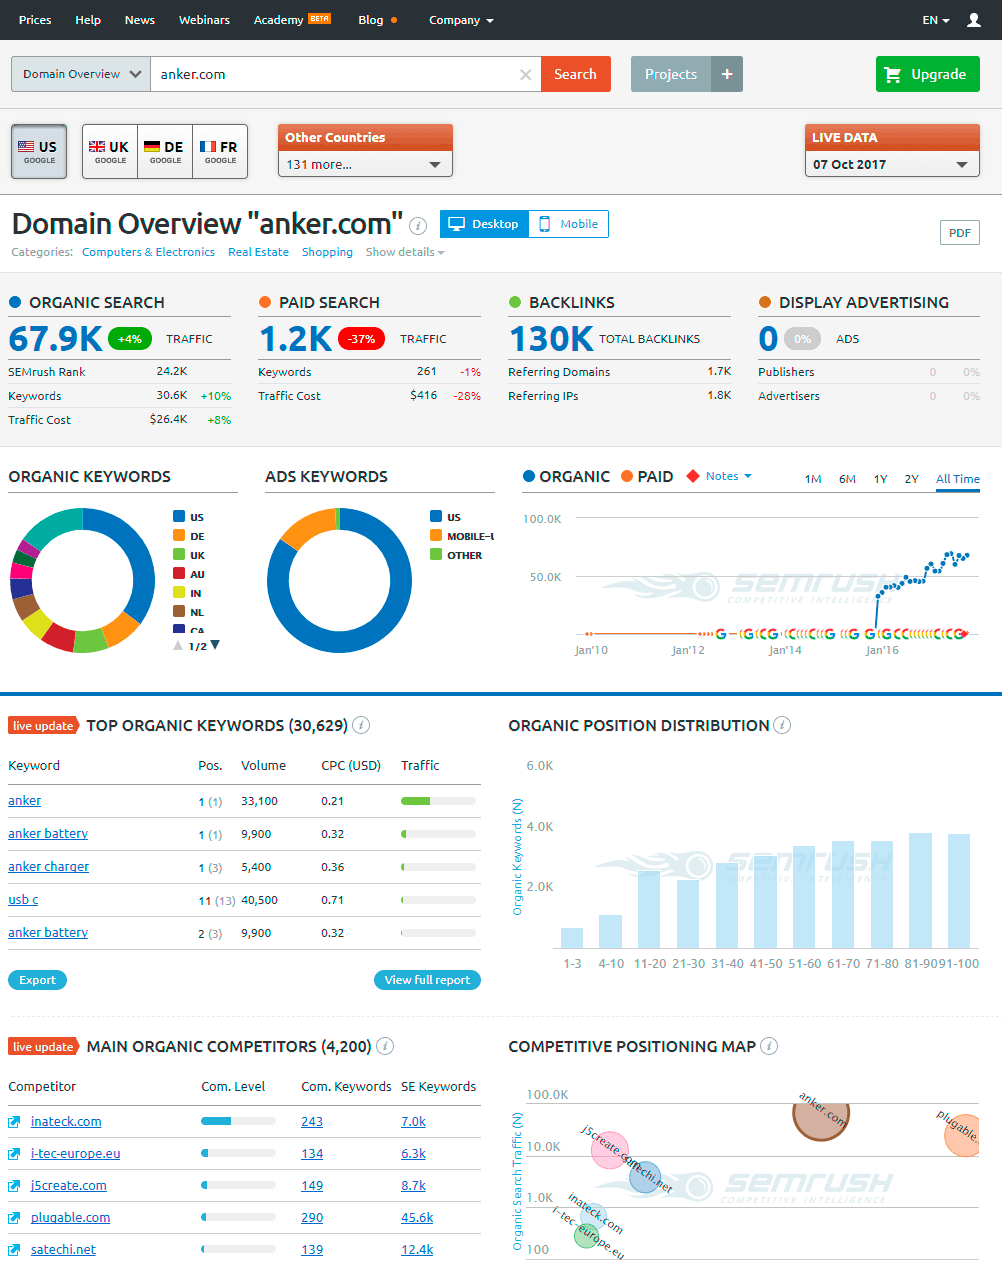Clear the search field with X icon
This screenshot has width=1002, height=1263.
525,75
